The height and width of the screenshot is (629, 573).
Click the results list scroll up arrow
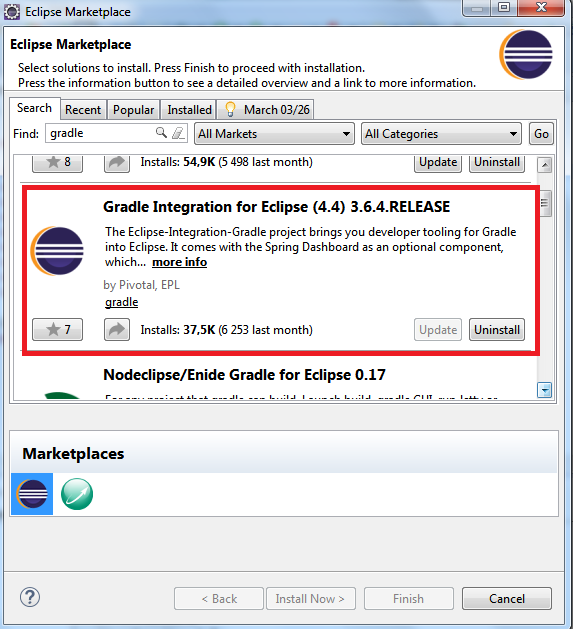[545, 164]
